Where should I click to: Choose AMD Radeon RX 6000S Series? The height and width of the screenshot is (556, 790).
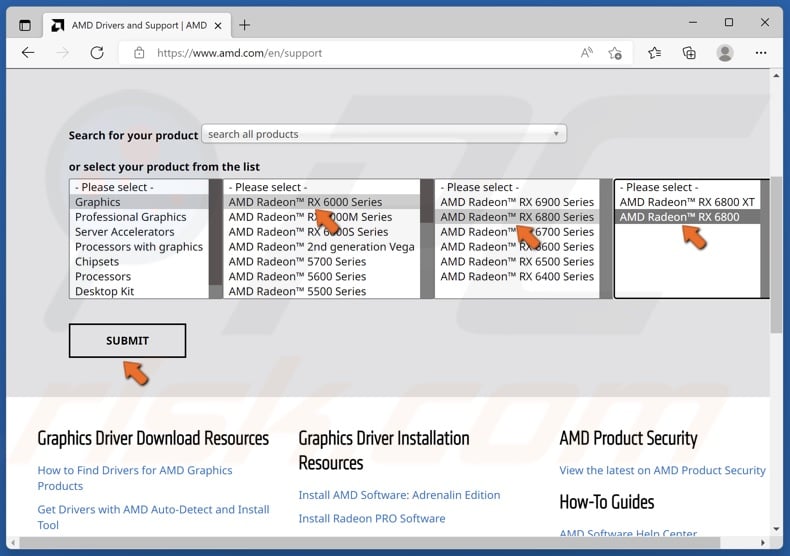tap(321, 232)
